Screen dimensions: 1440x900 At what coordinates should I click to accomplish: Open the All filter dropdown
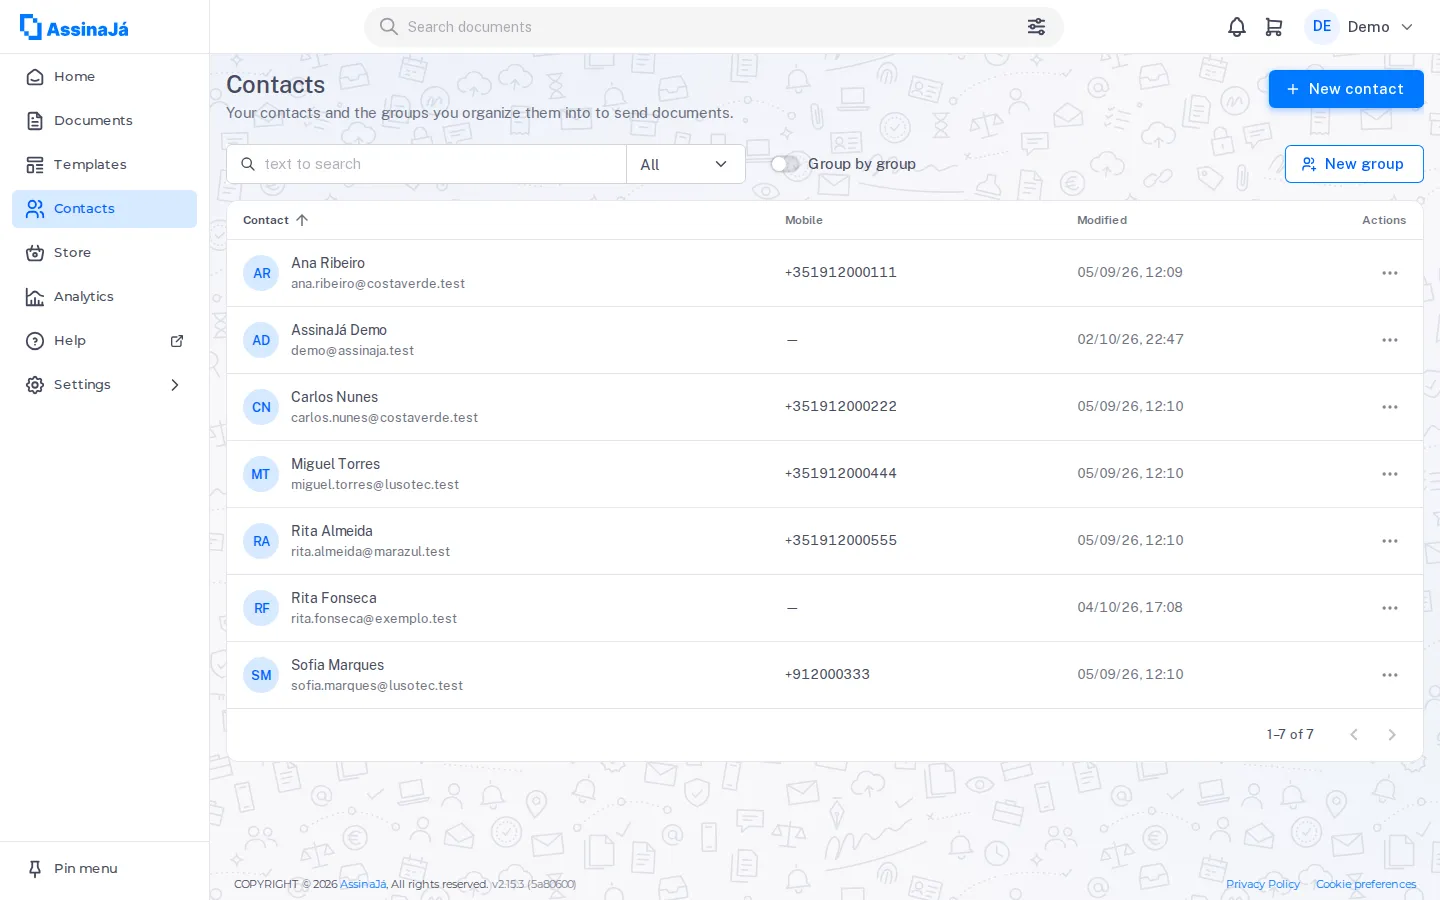click(x=686, y=164)
